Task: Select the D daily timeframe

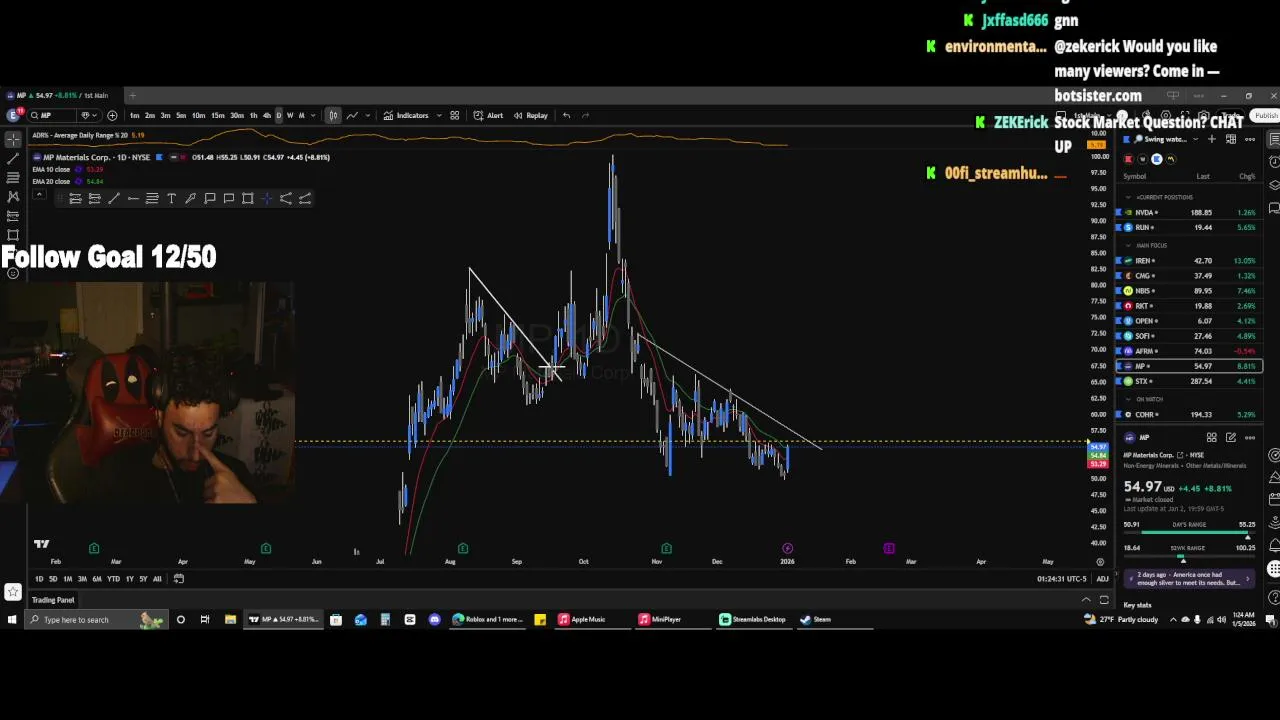Action: 278,115
